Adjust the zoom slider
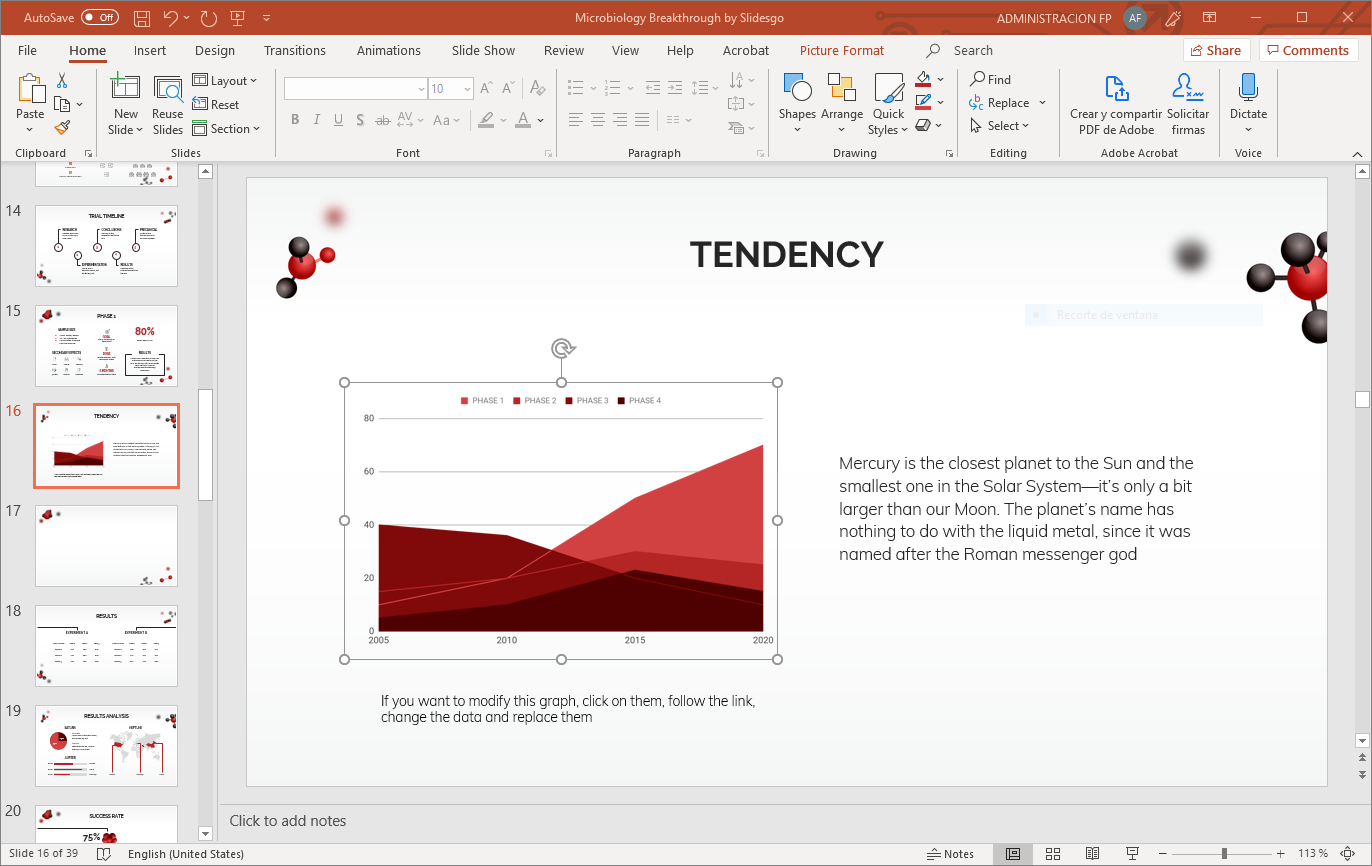1372x866 pixels. coord(1225,854)
